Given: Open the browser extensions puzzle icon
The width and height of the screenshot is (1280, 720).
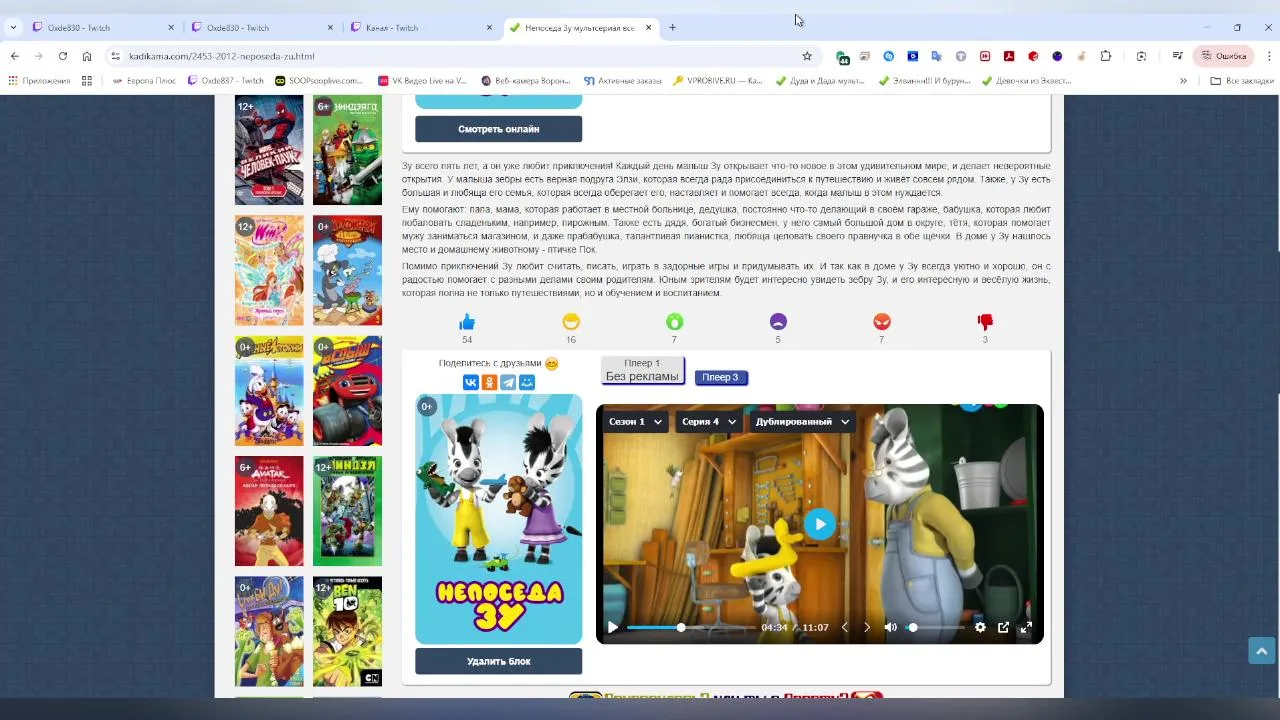Looking at the screenshot, I should 1105,56.
